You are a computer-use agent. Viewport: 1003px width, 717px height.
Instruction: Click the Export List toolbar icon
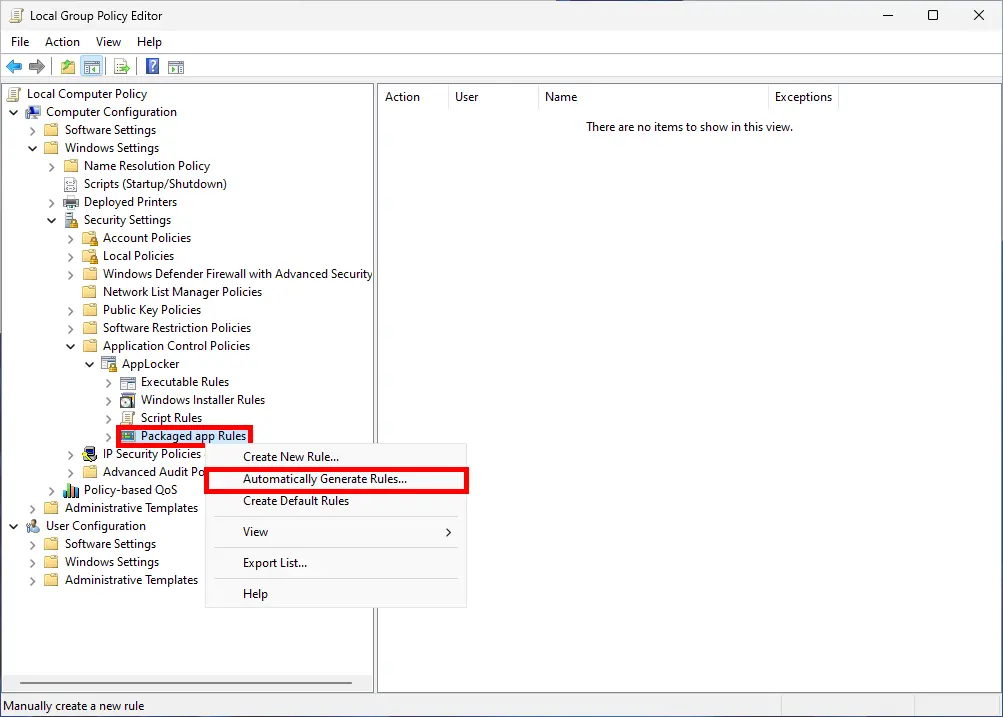tap(121, 66)
